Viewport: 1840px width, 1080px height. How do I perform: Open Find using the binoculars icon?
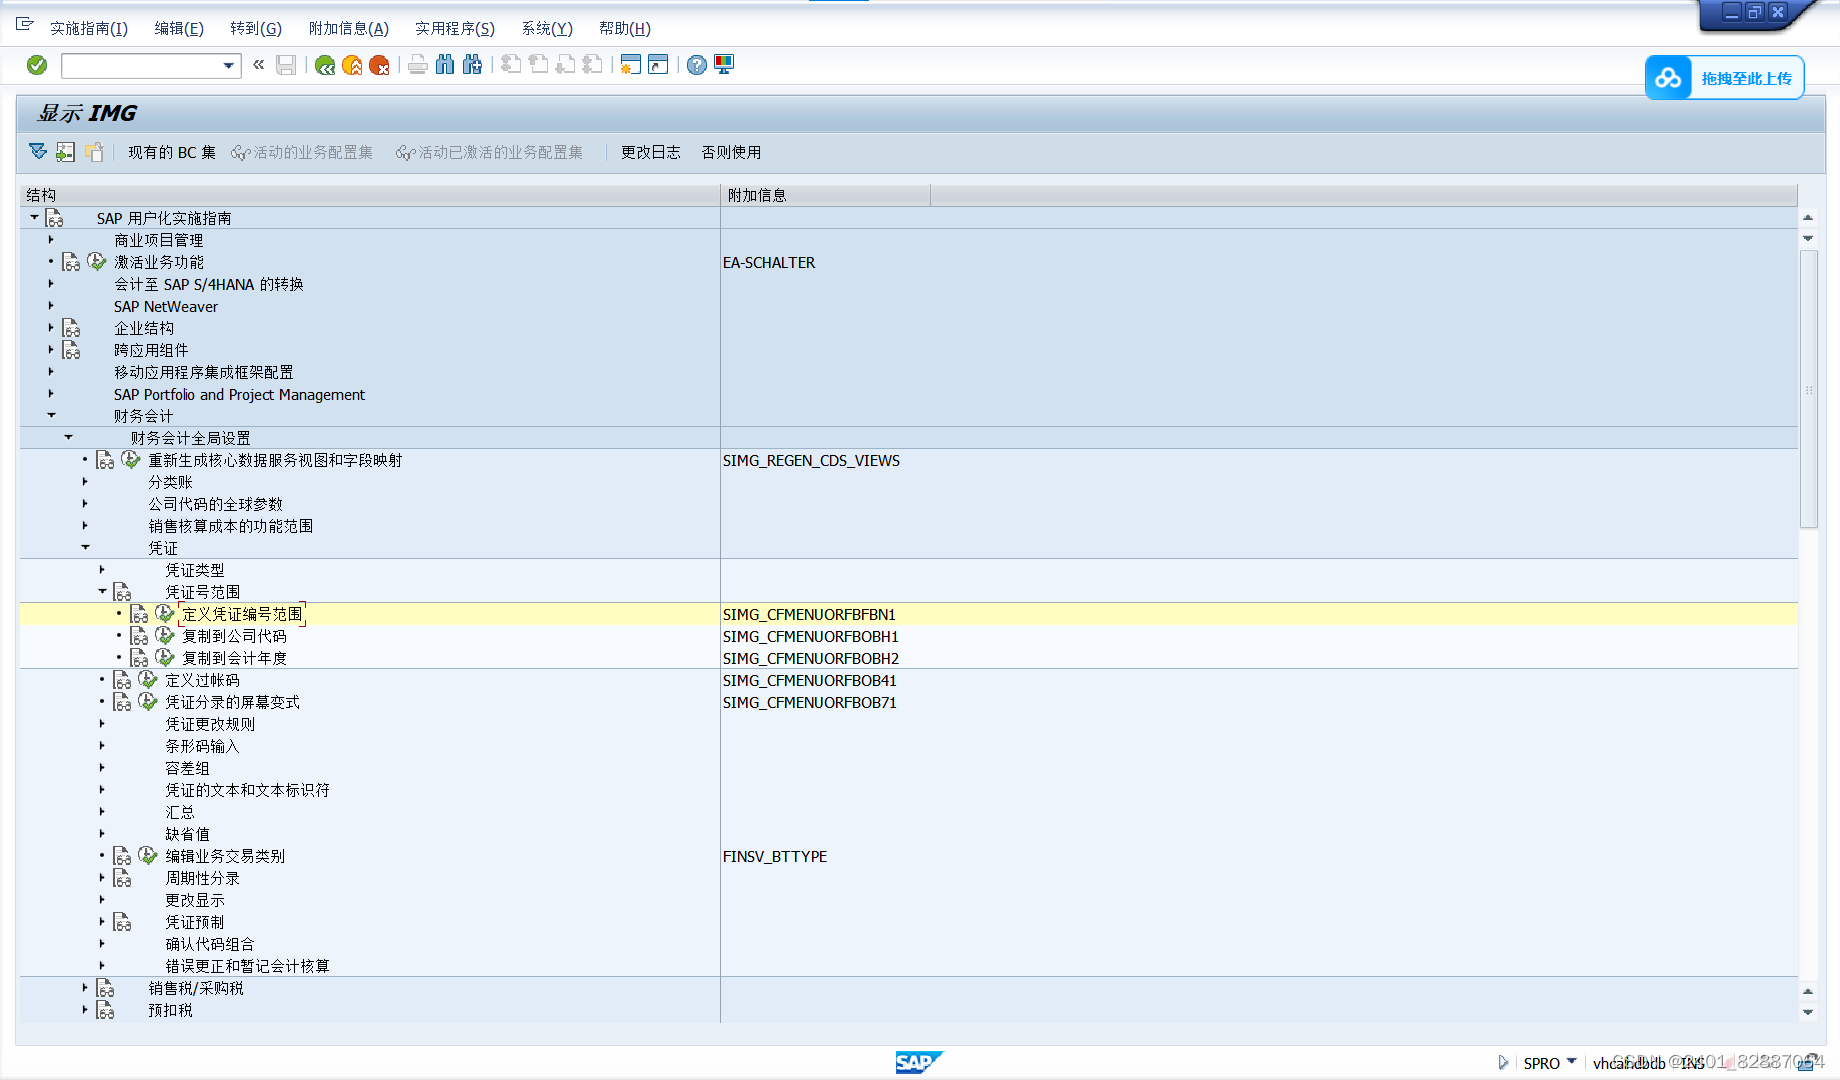[444, 64]
